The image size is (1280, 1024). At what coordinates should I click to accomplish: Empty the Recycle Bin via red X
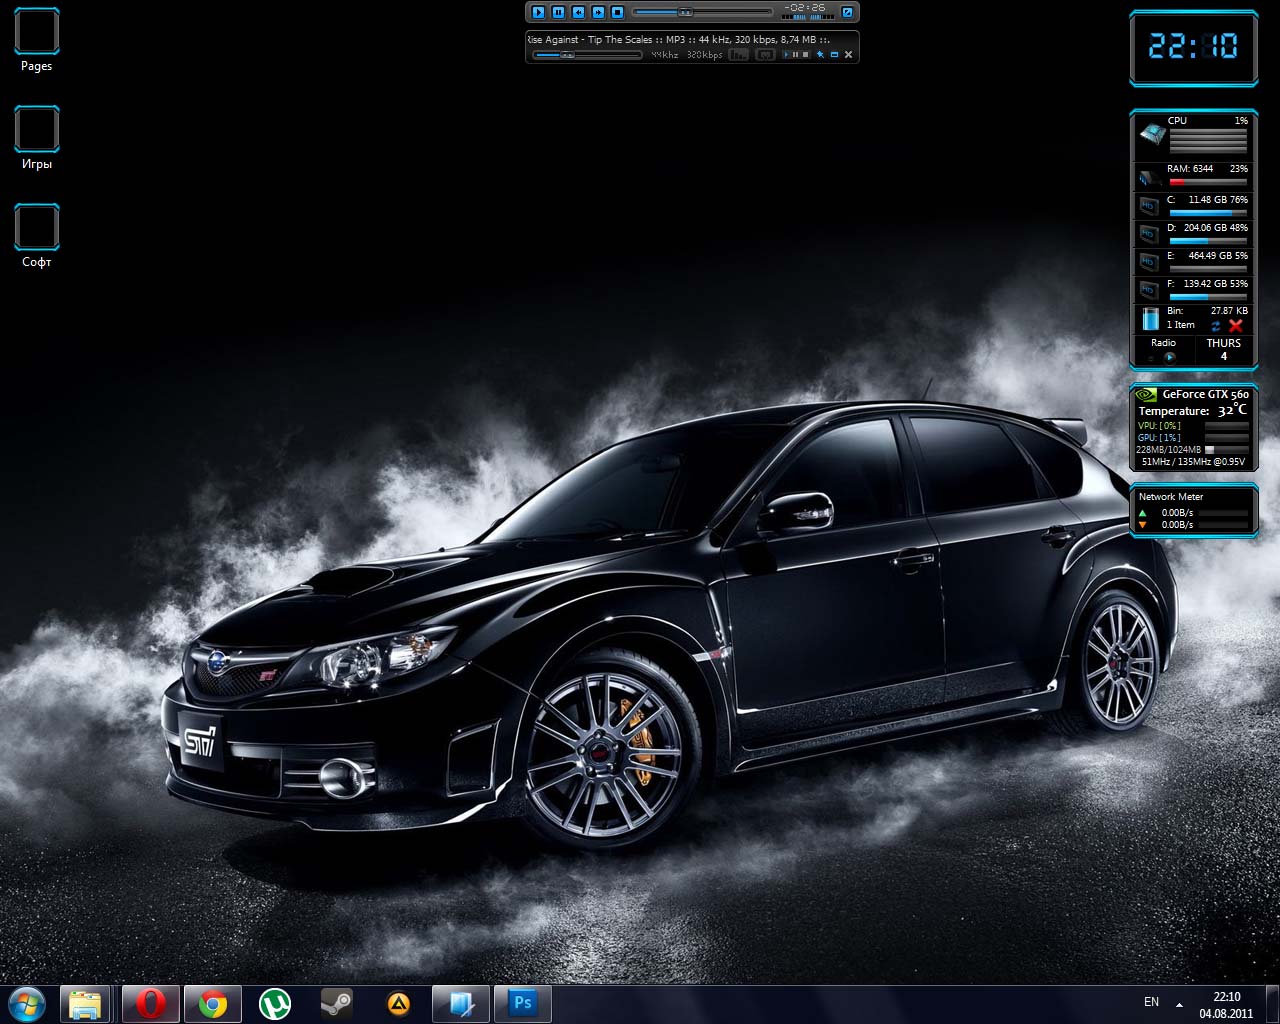click(x=1236, y=326)
